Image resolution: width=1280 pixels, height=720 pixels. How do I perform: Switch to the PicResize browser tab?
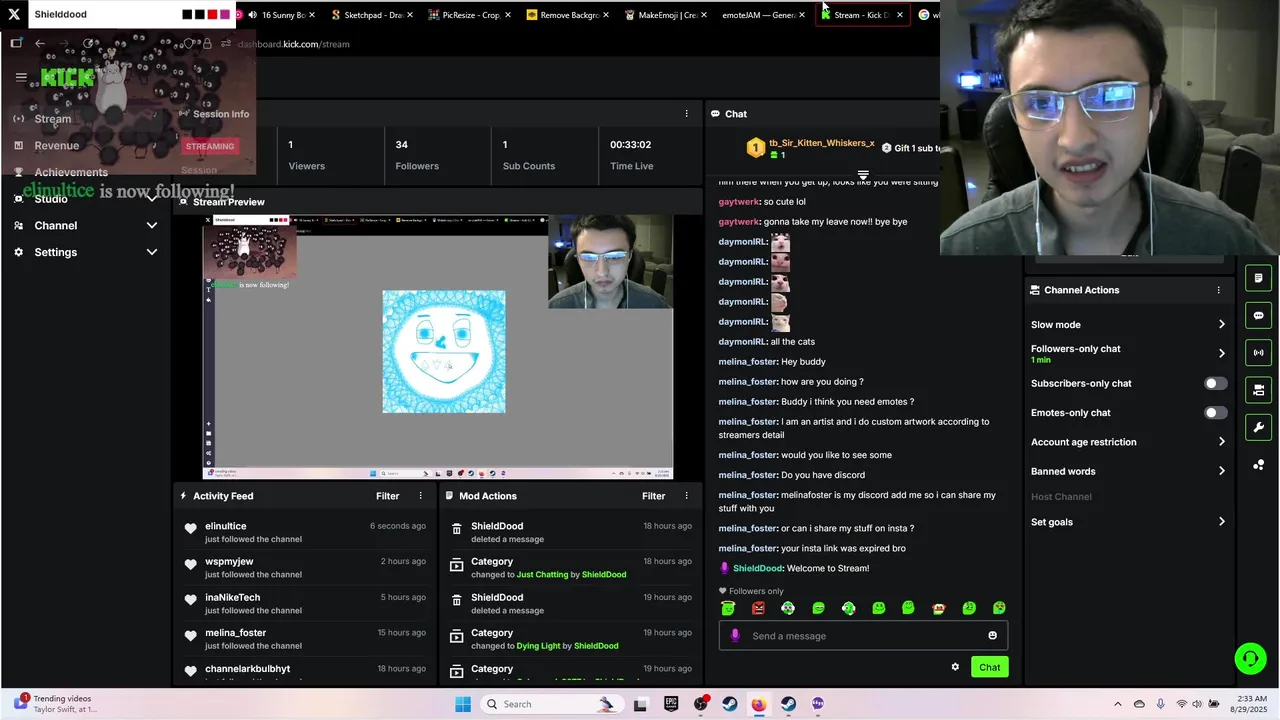point(470,15)
